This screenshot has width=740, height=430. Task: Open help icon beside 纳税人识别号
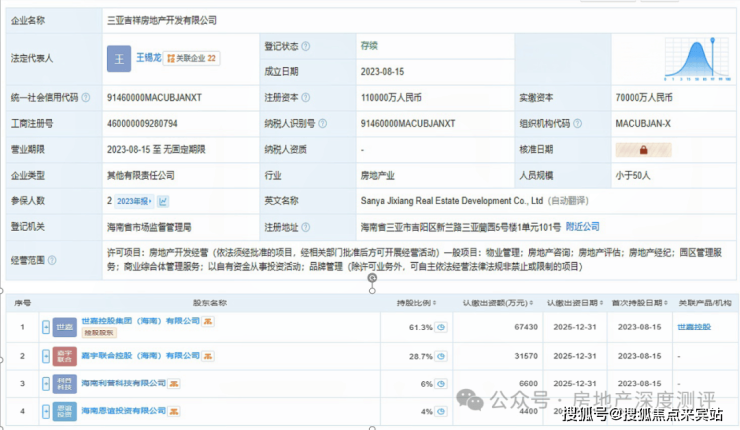[x=322, y=124]
